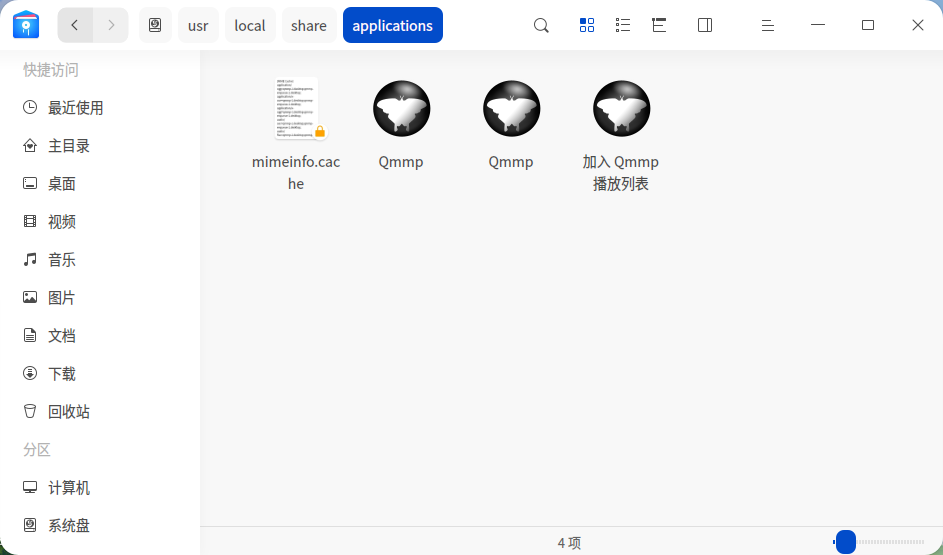The width and height of the screenshot is (943, 555).
Task: Click the 4 项 status bar text
Action: (569, 542)
